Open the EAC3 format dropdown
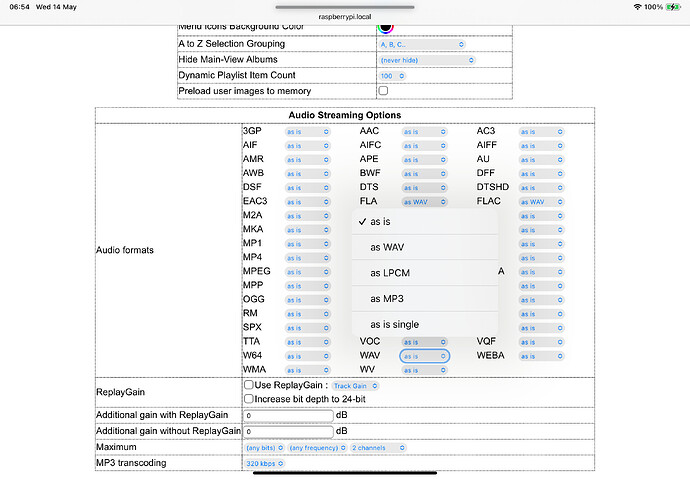Screen dimensions: 690x479 pos(307,202)
